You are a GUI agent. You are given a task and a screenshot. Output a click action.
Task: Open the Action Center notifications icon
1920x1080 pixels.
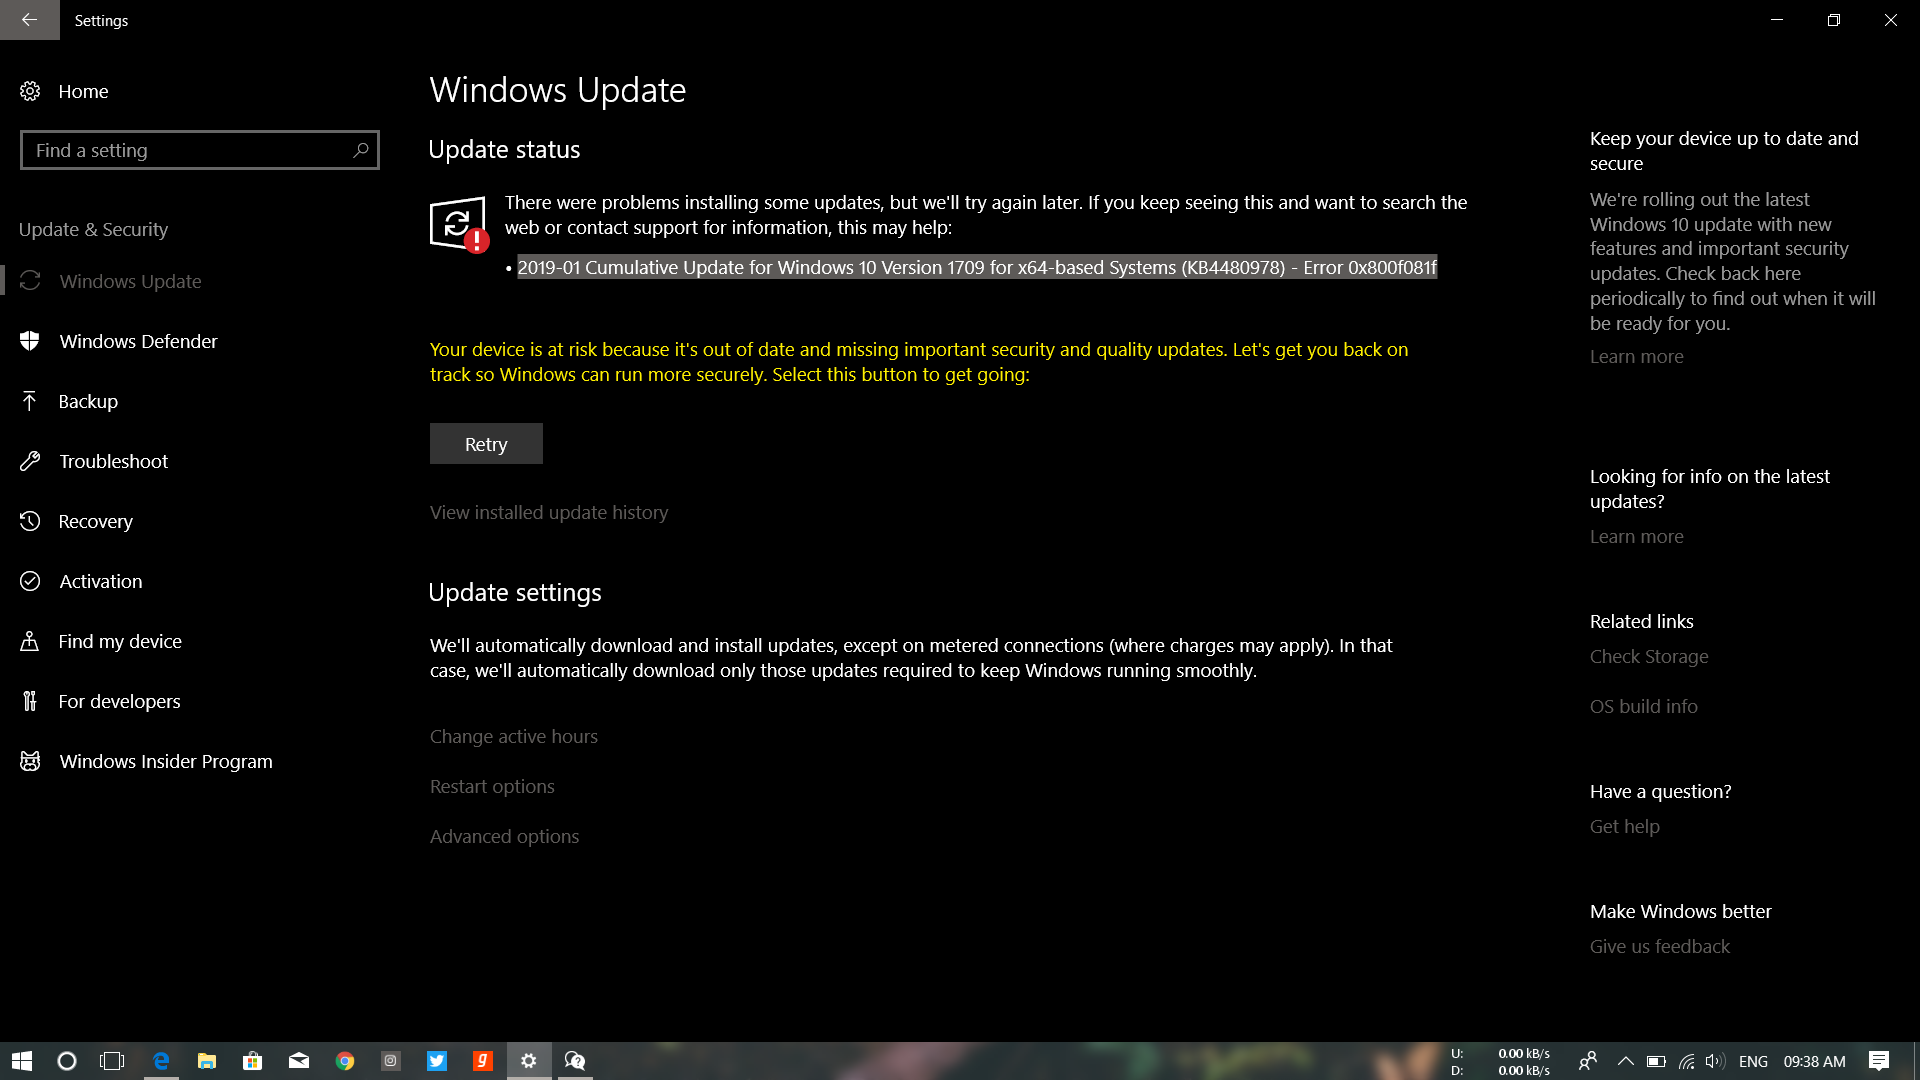[x=1879, y=1061]
